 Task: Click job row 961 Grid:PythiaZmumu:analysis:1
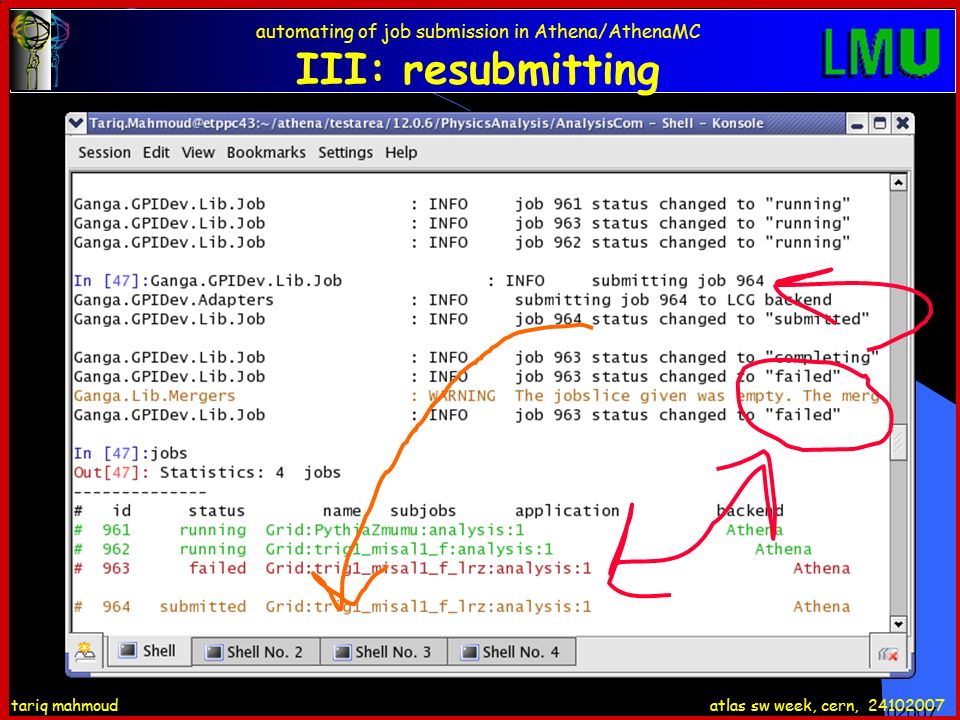[x=428, y=530]
